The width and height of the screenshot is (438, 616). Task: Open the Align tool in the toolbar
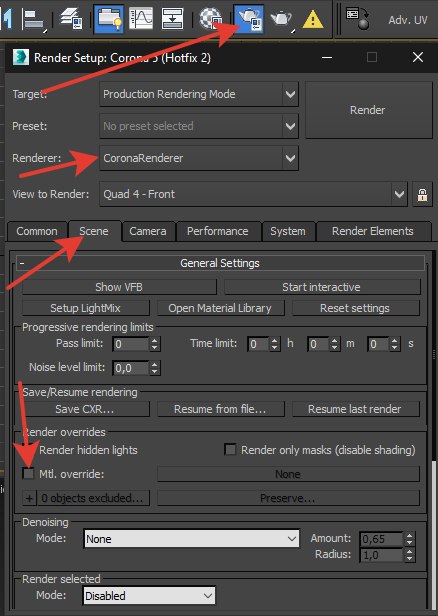pos(35,19)
